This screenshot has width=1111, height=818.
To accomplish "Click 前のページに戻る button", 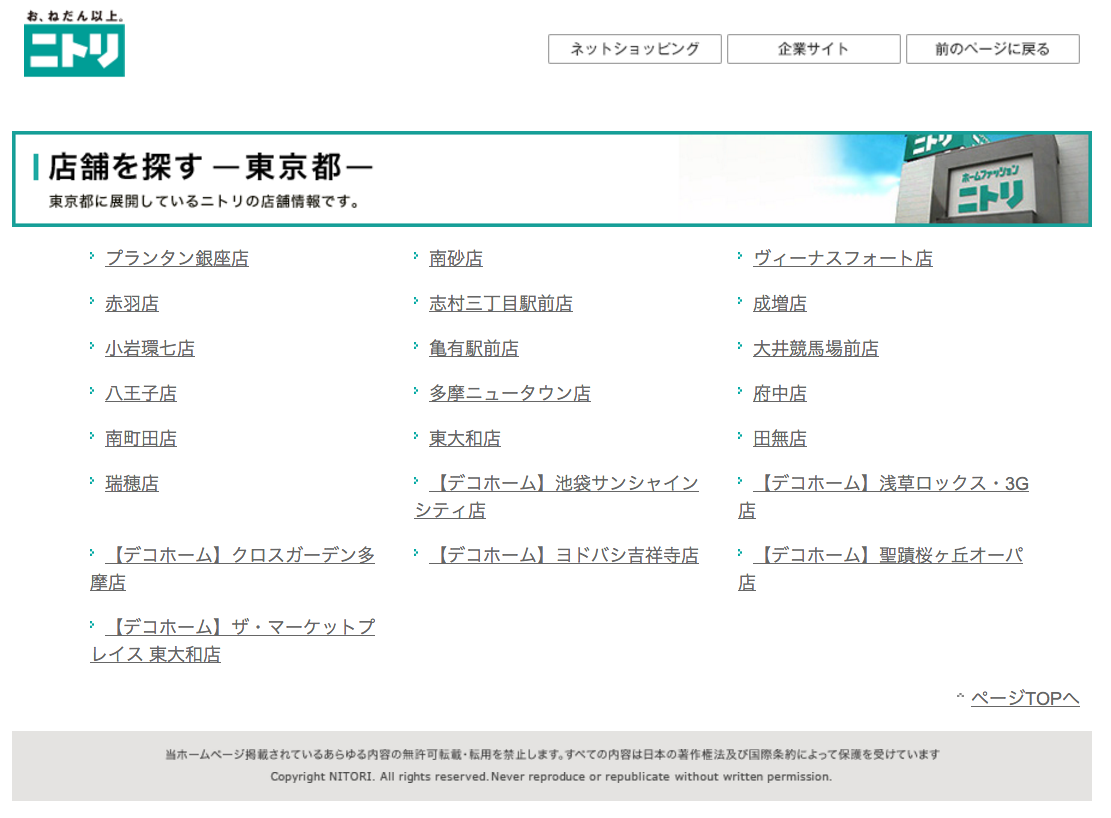I will [992, 49].
